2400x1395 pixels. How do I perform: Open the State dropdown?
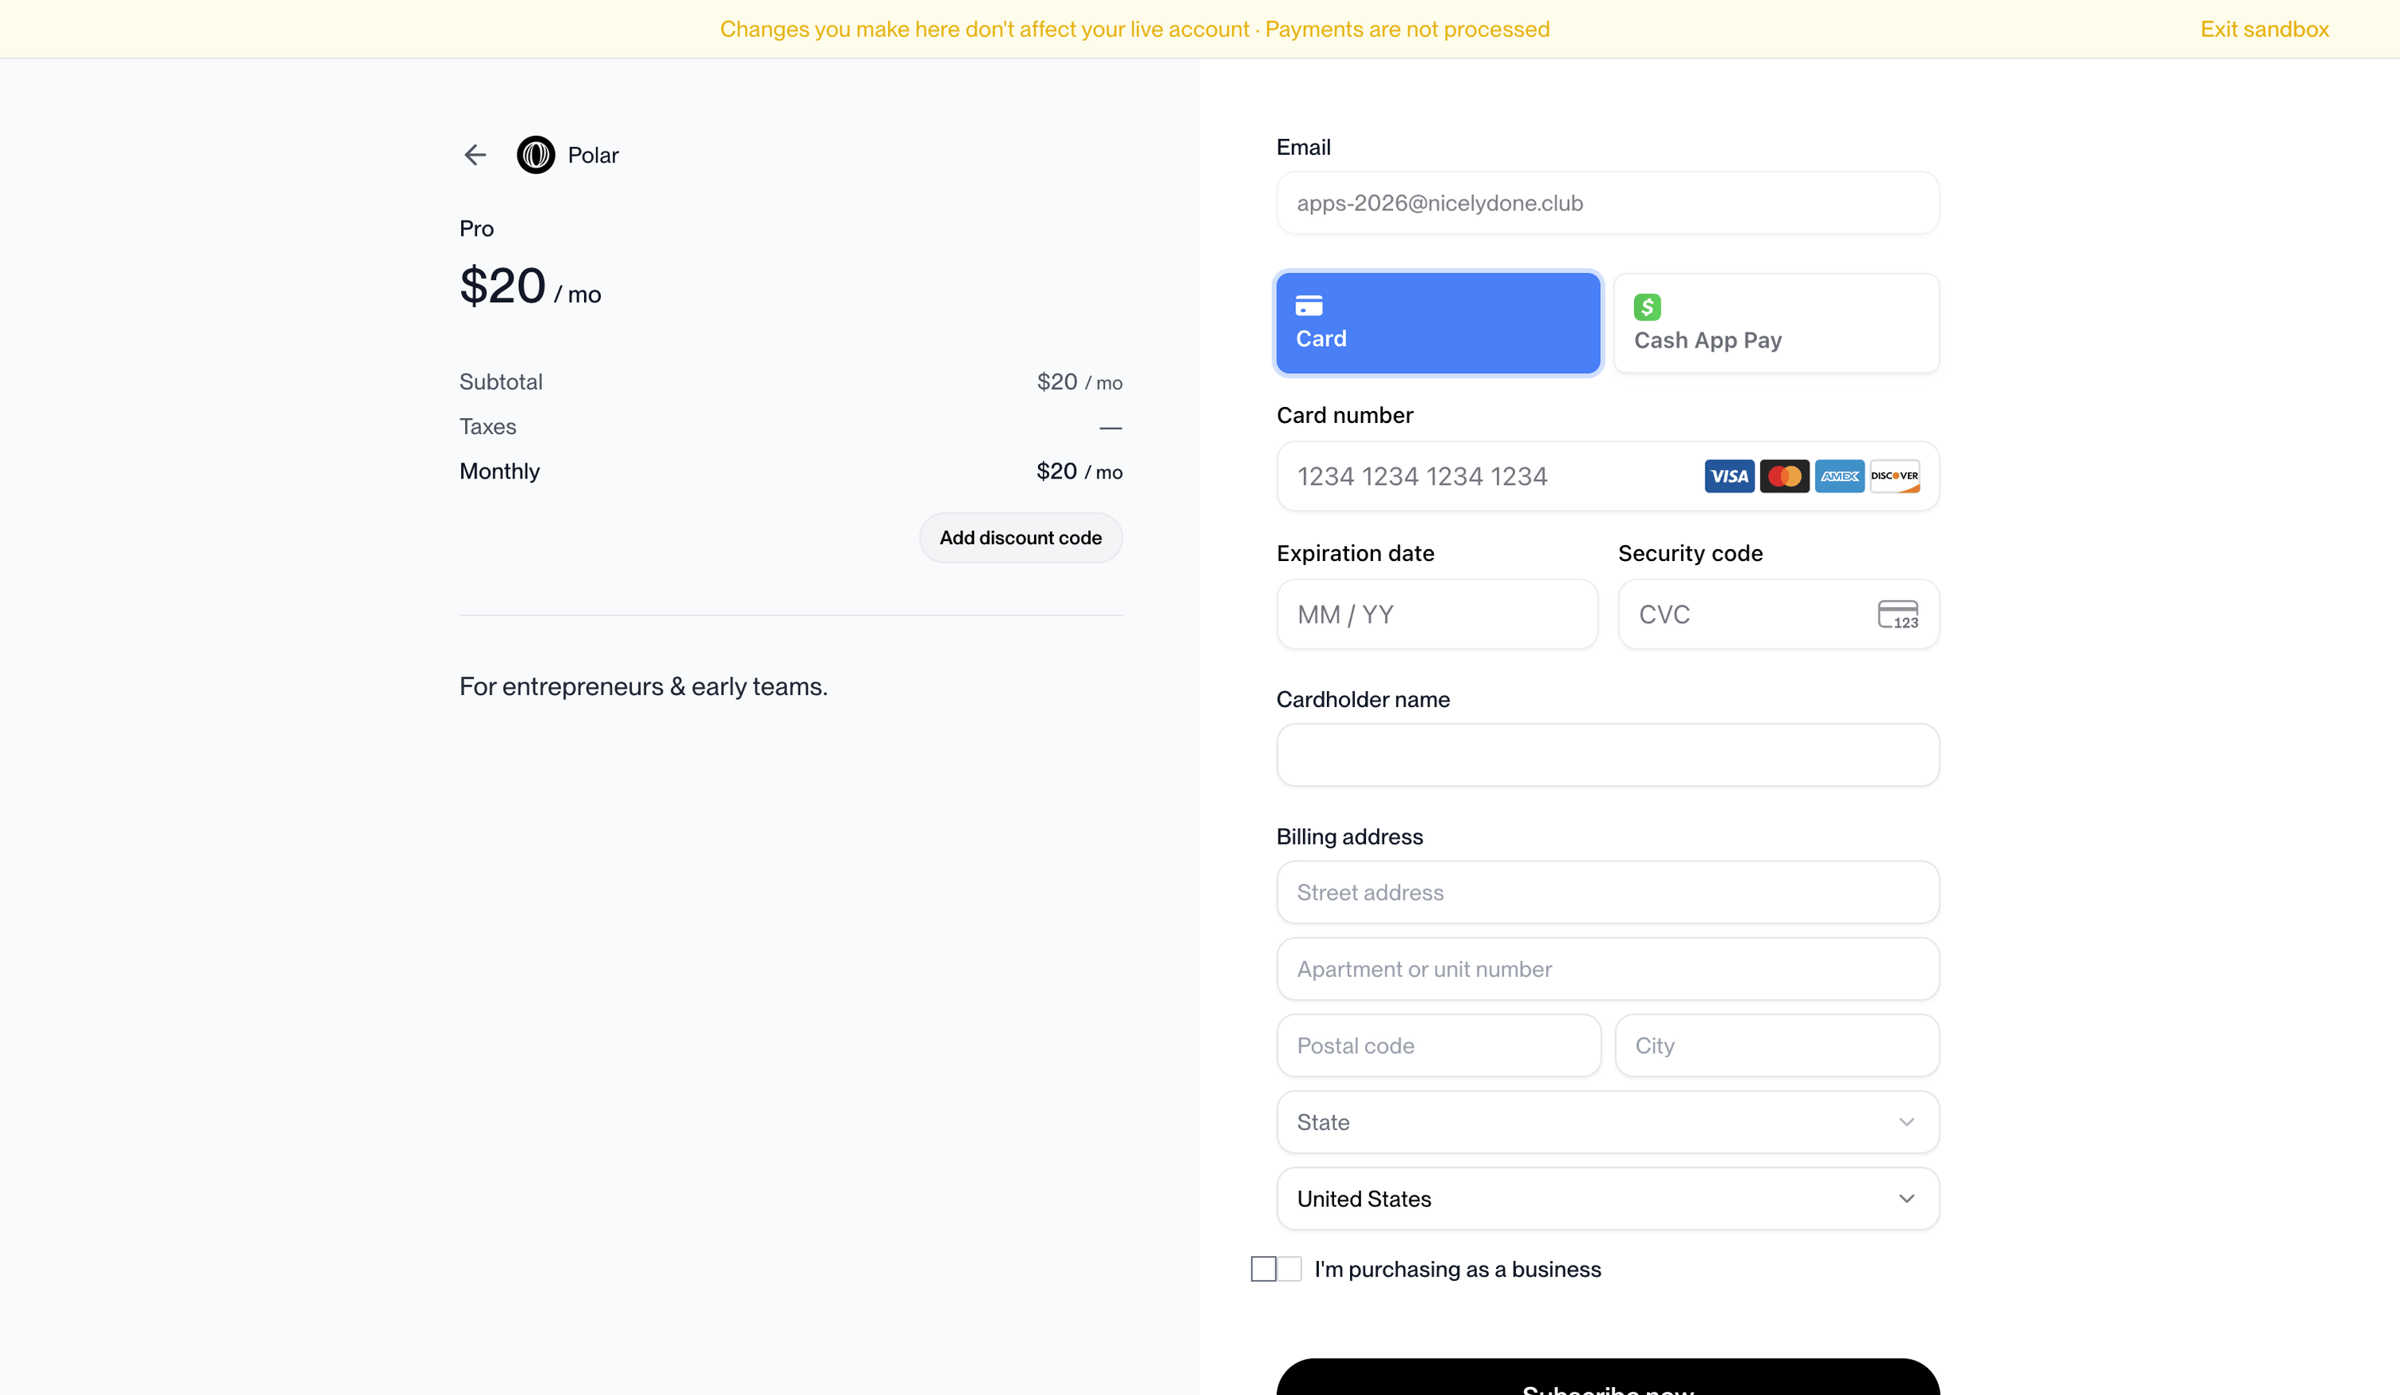click(1607, 1122)
